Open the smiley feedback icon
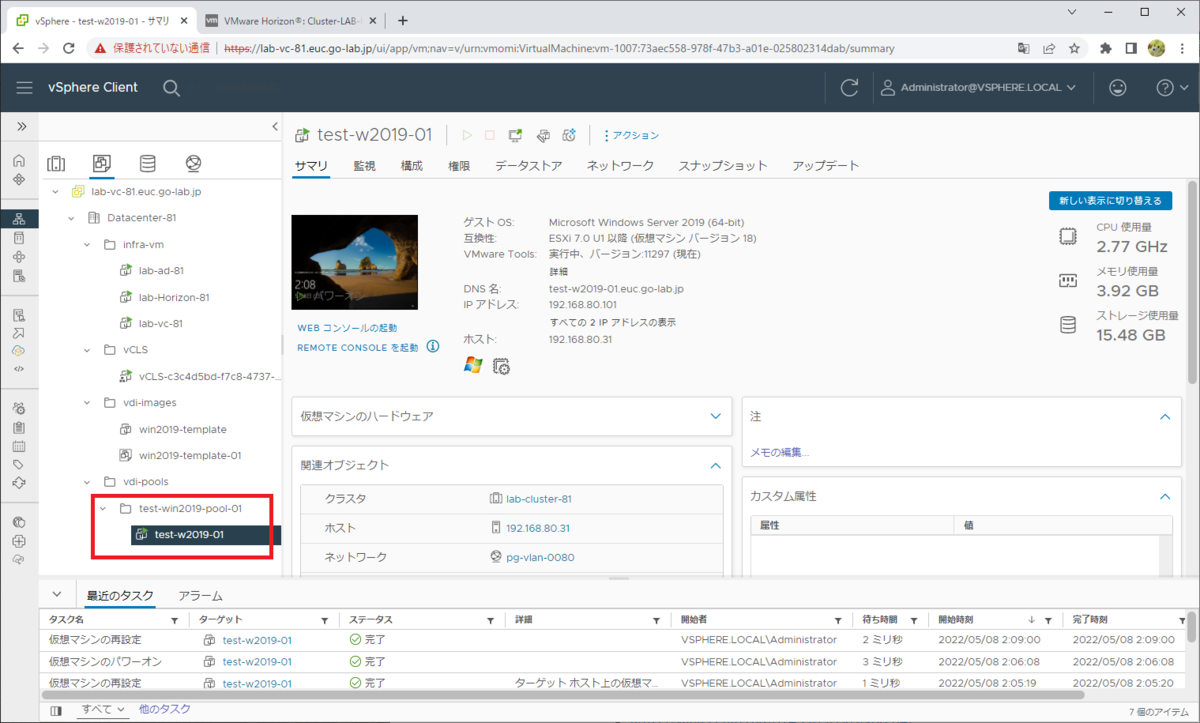Image resolution: width=1200 pixels, height=723 pixels. 1117,88
